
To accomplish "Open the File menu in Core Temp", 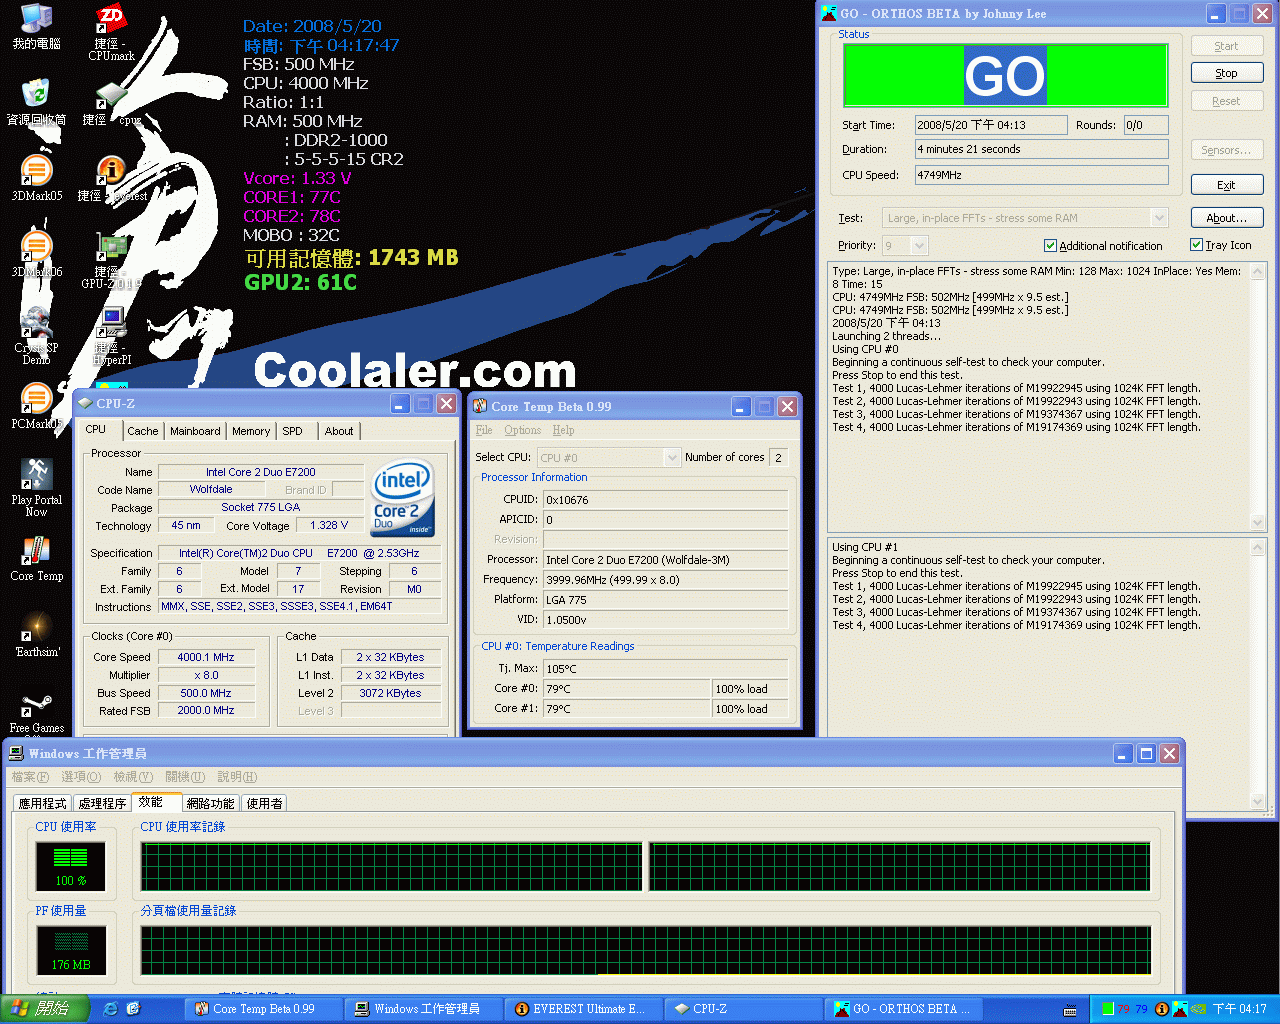I will pyautogui.click(x=484, y=430).
